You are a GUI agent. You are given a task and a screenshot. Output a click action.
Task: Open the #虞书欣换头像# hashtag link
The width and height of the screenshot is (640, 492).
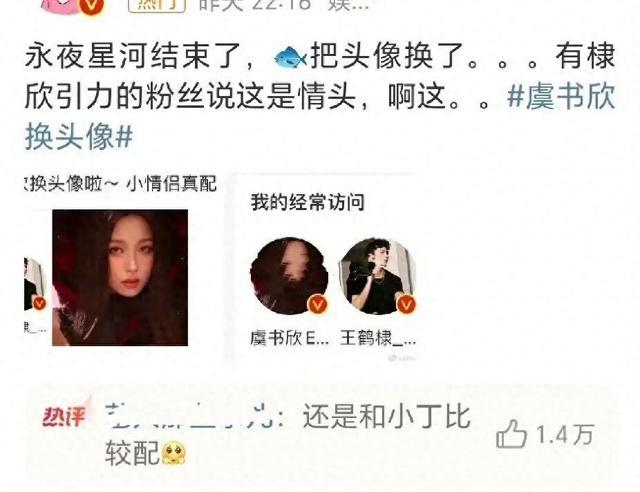pos(320,117)
